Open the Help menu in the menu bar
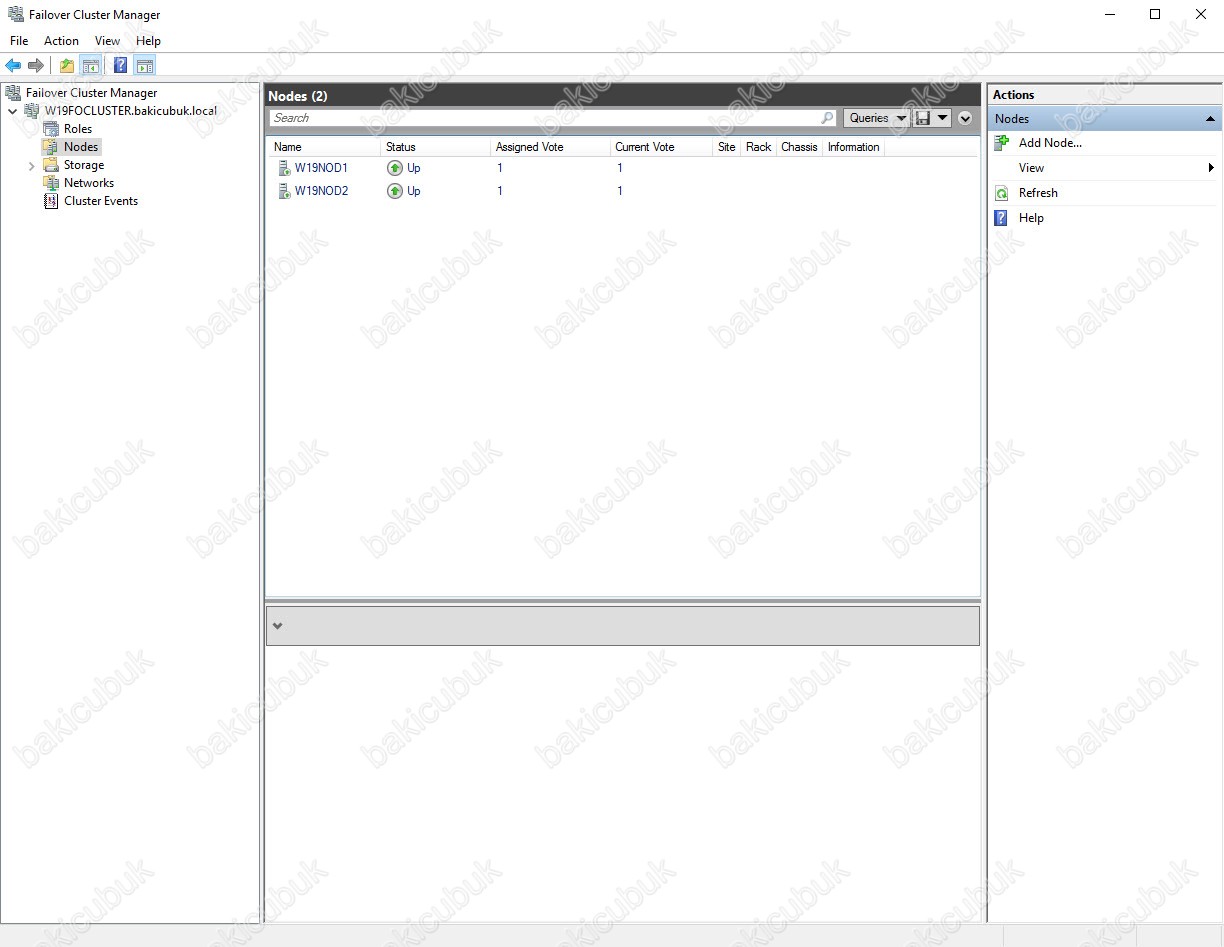This screenshot has height=947, width=1224. tap(148, 41)
